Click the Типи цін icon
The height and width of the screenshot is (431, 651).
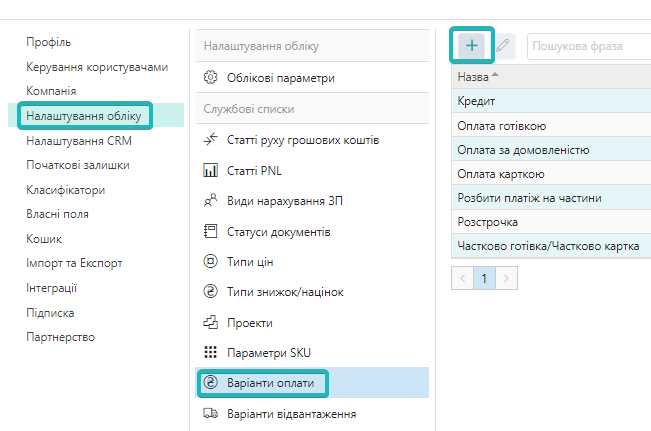(x=210, y=262)
